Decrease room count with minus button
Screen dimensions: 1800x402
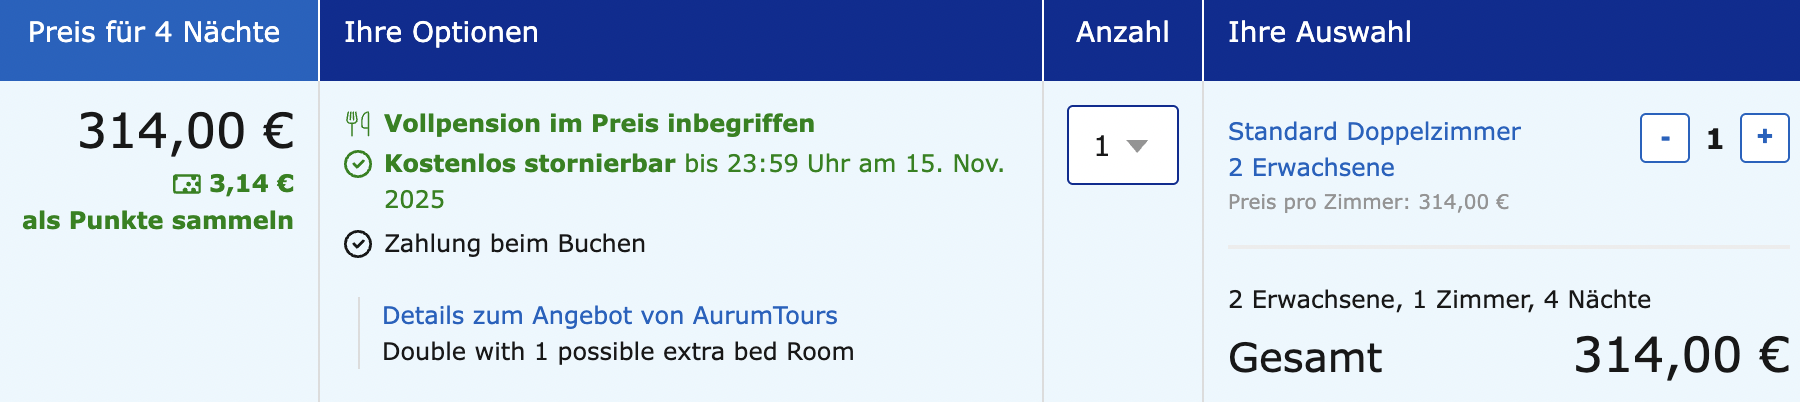click(1664, 138)
